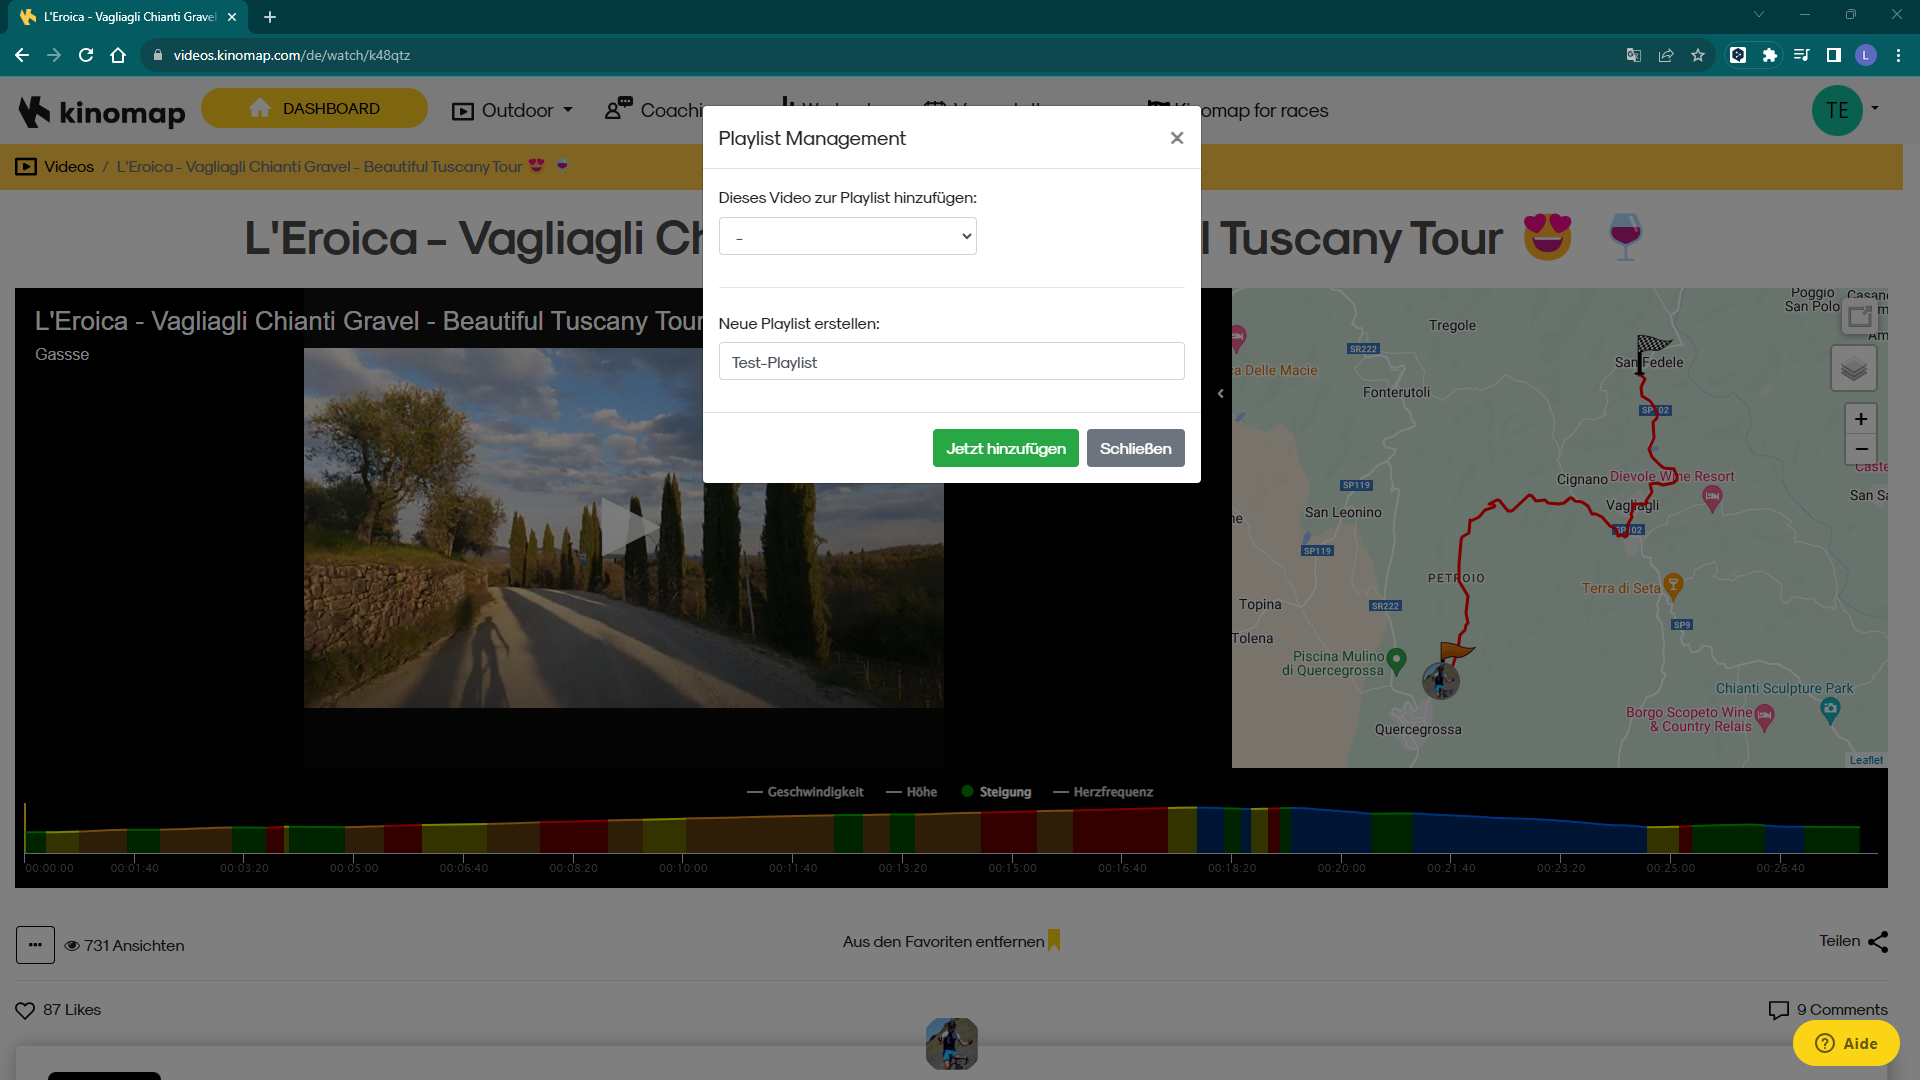1920x1080 pixels.
Task: Click the Jetzt hinzufügen button
Action: click(1005, 449)
